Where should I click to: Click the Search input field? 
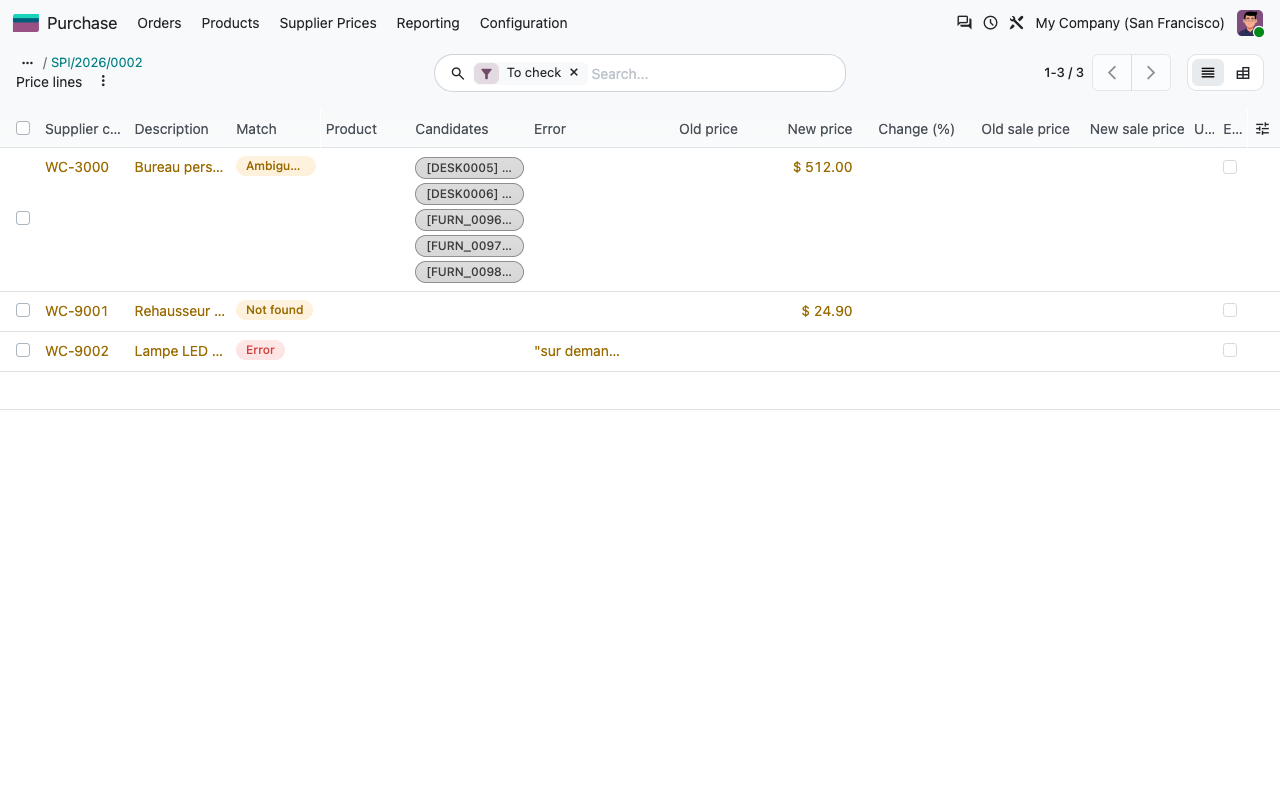point(710,73)
